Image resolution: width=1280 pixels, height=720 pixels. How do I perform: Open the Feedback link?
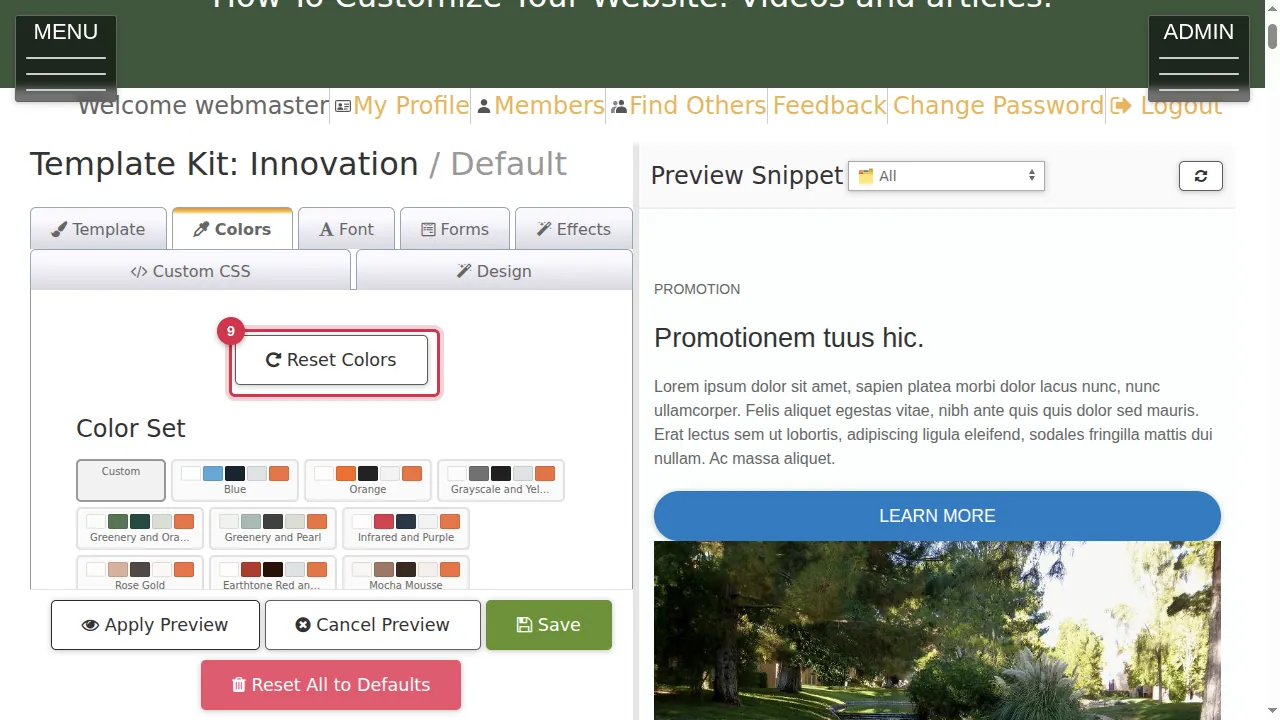[x=830, y=106]
